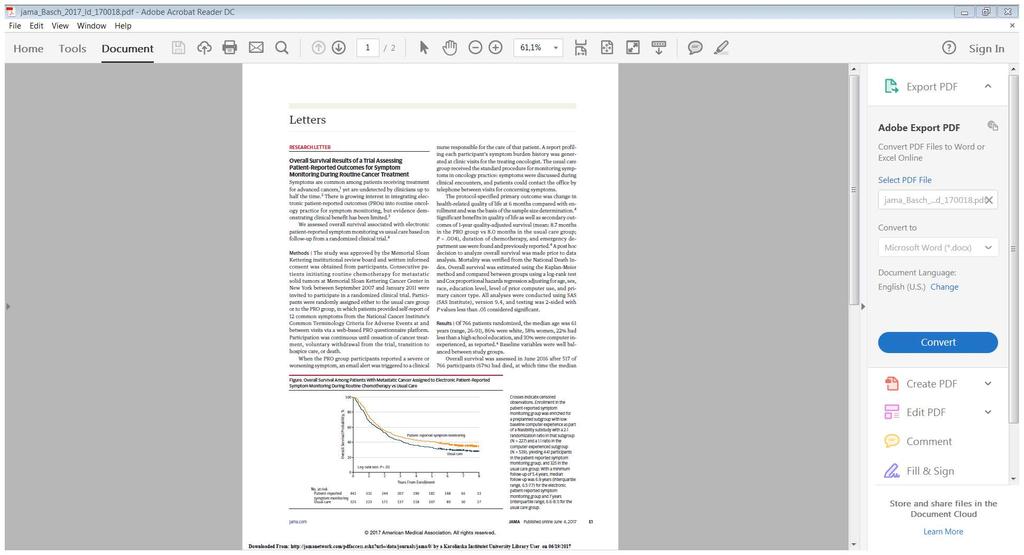1024x555 pixels.
Task: Click the Select PDF File link
Action: point(904,180)
